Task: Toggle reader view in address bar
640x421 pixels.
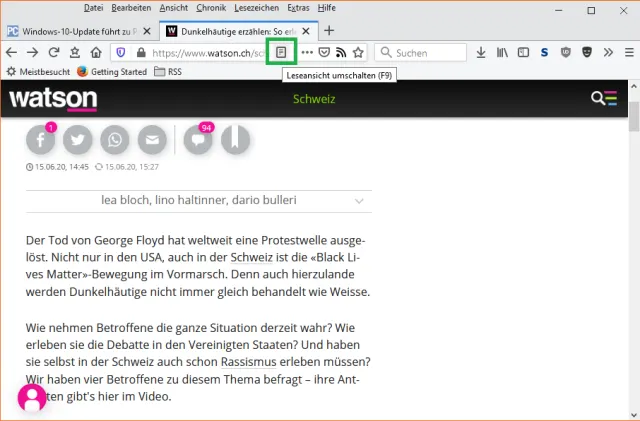Action: [x=282, y=52]
